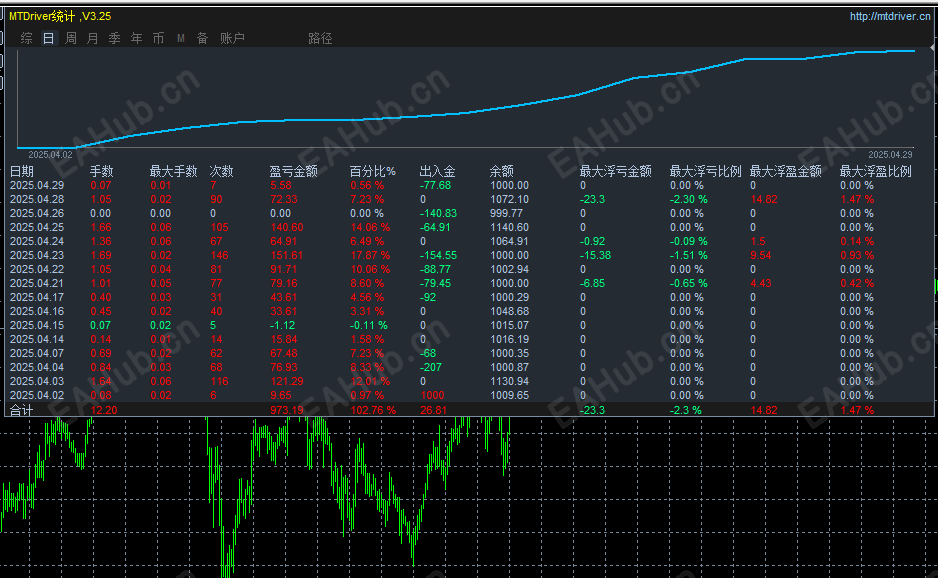Image resolution: width=938 pixels, height=578 pixels.
Task: Click the 百分比% column header
Action: pyautogui.click(x=372, y=171)
